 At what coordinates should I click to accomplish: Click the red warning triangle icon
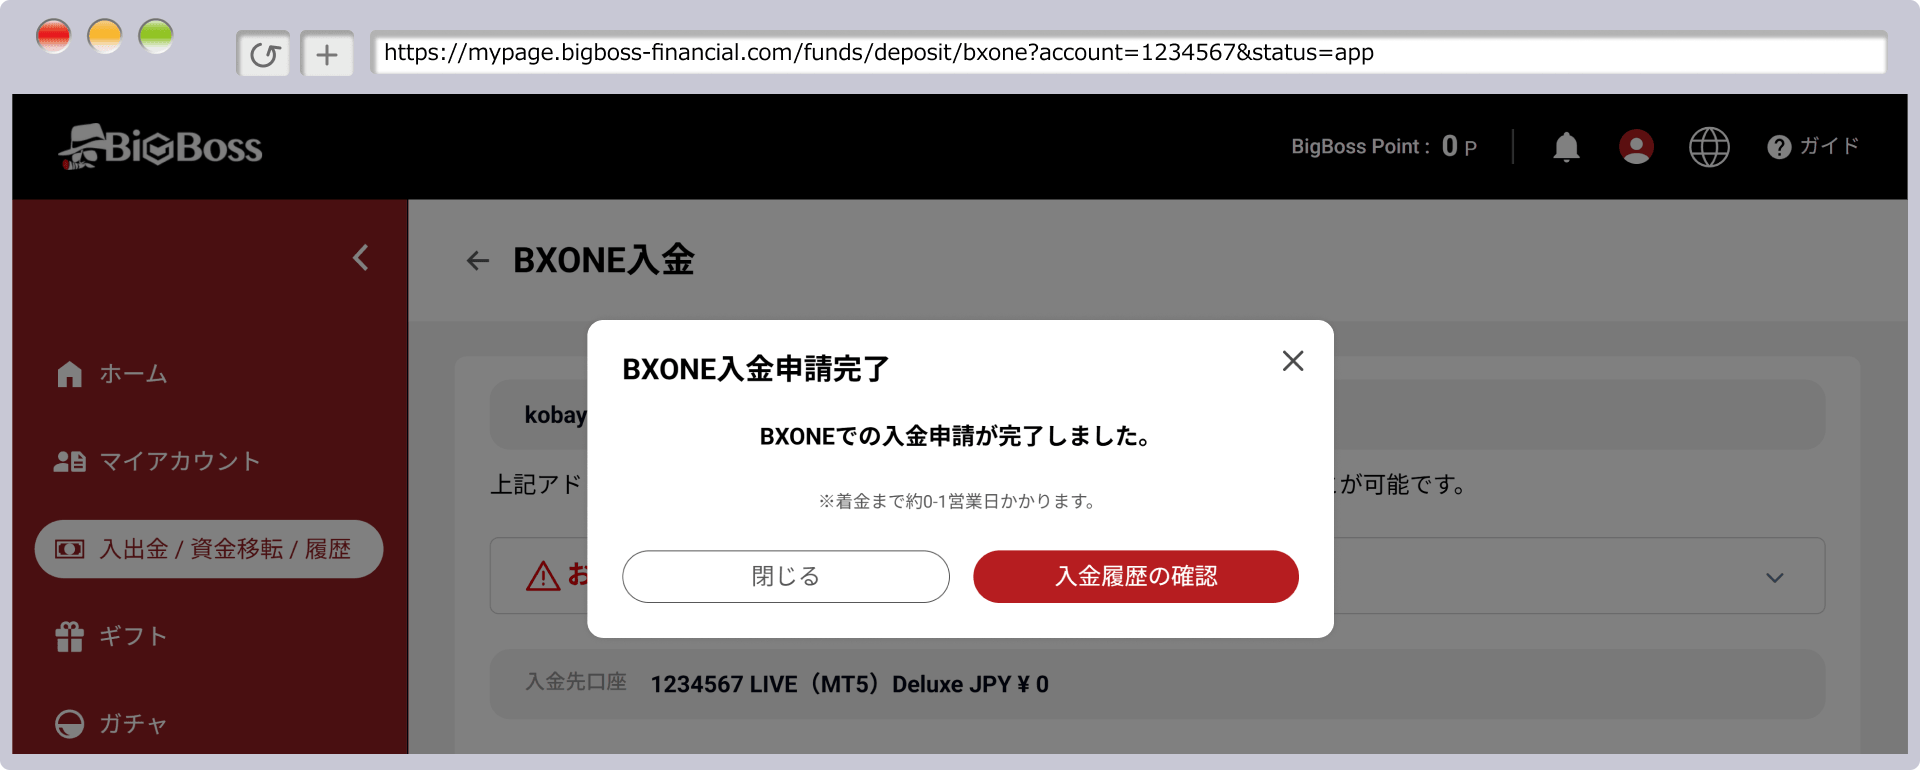[x=543, y=576]
